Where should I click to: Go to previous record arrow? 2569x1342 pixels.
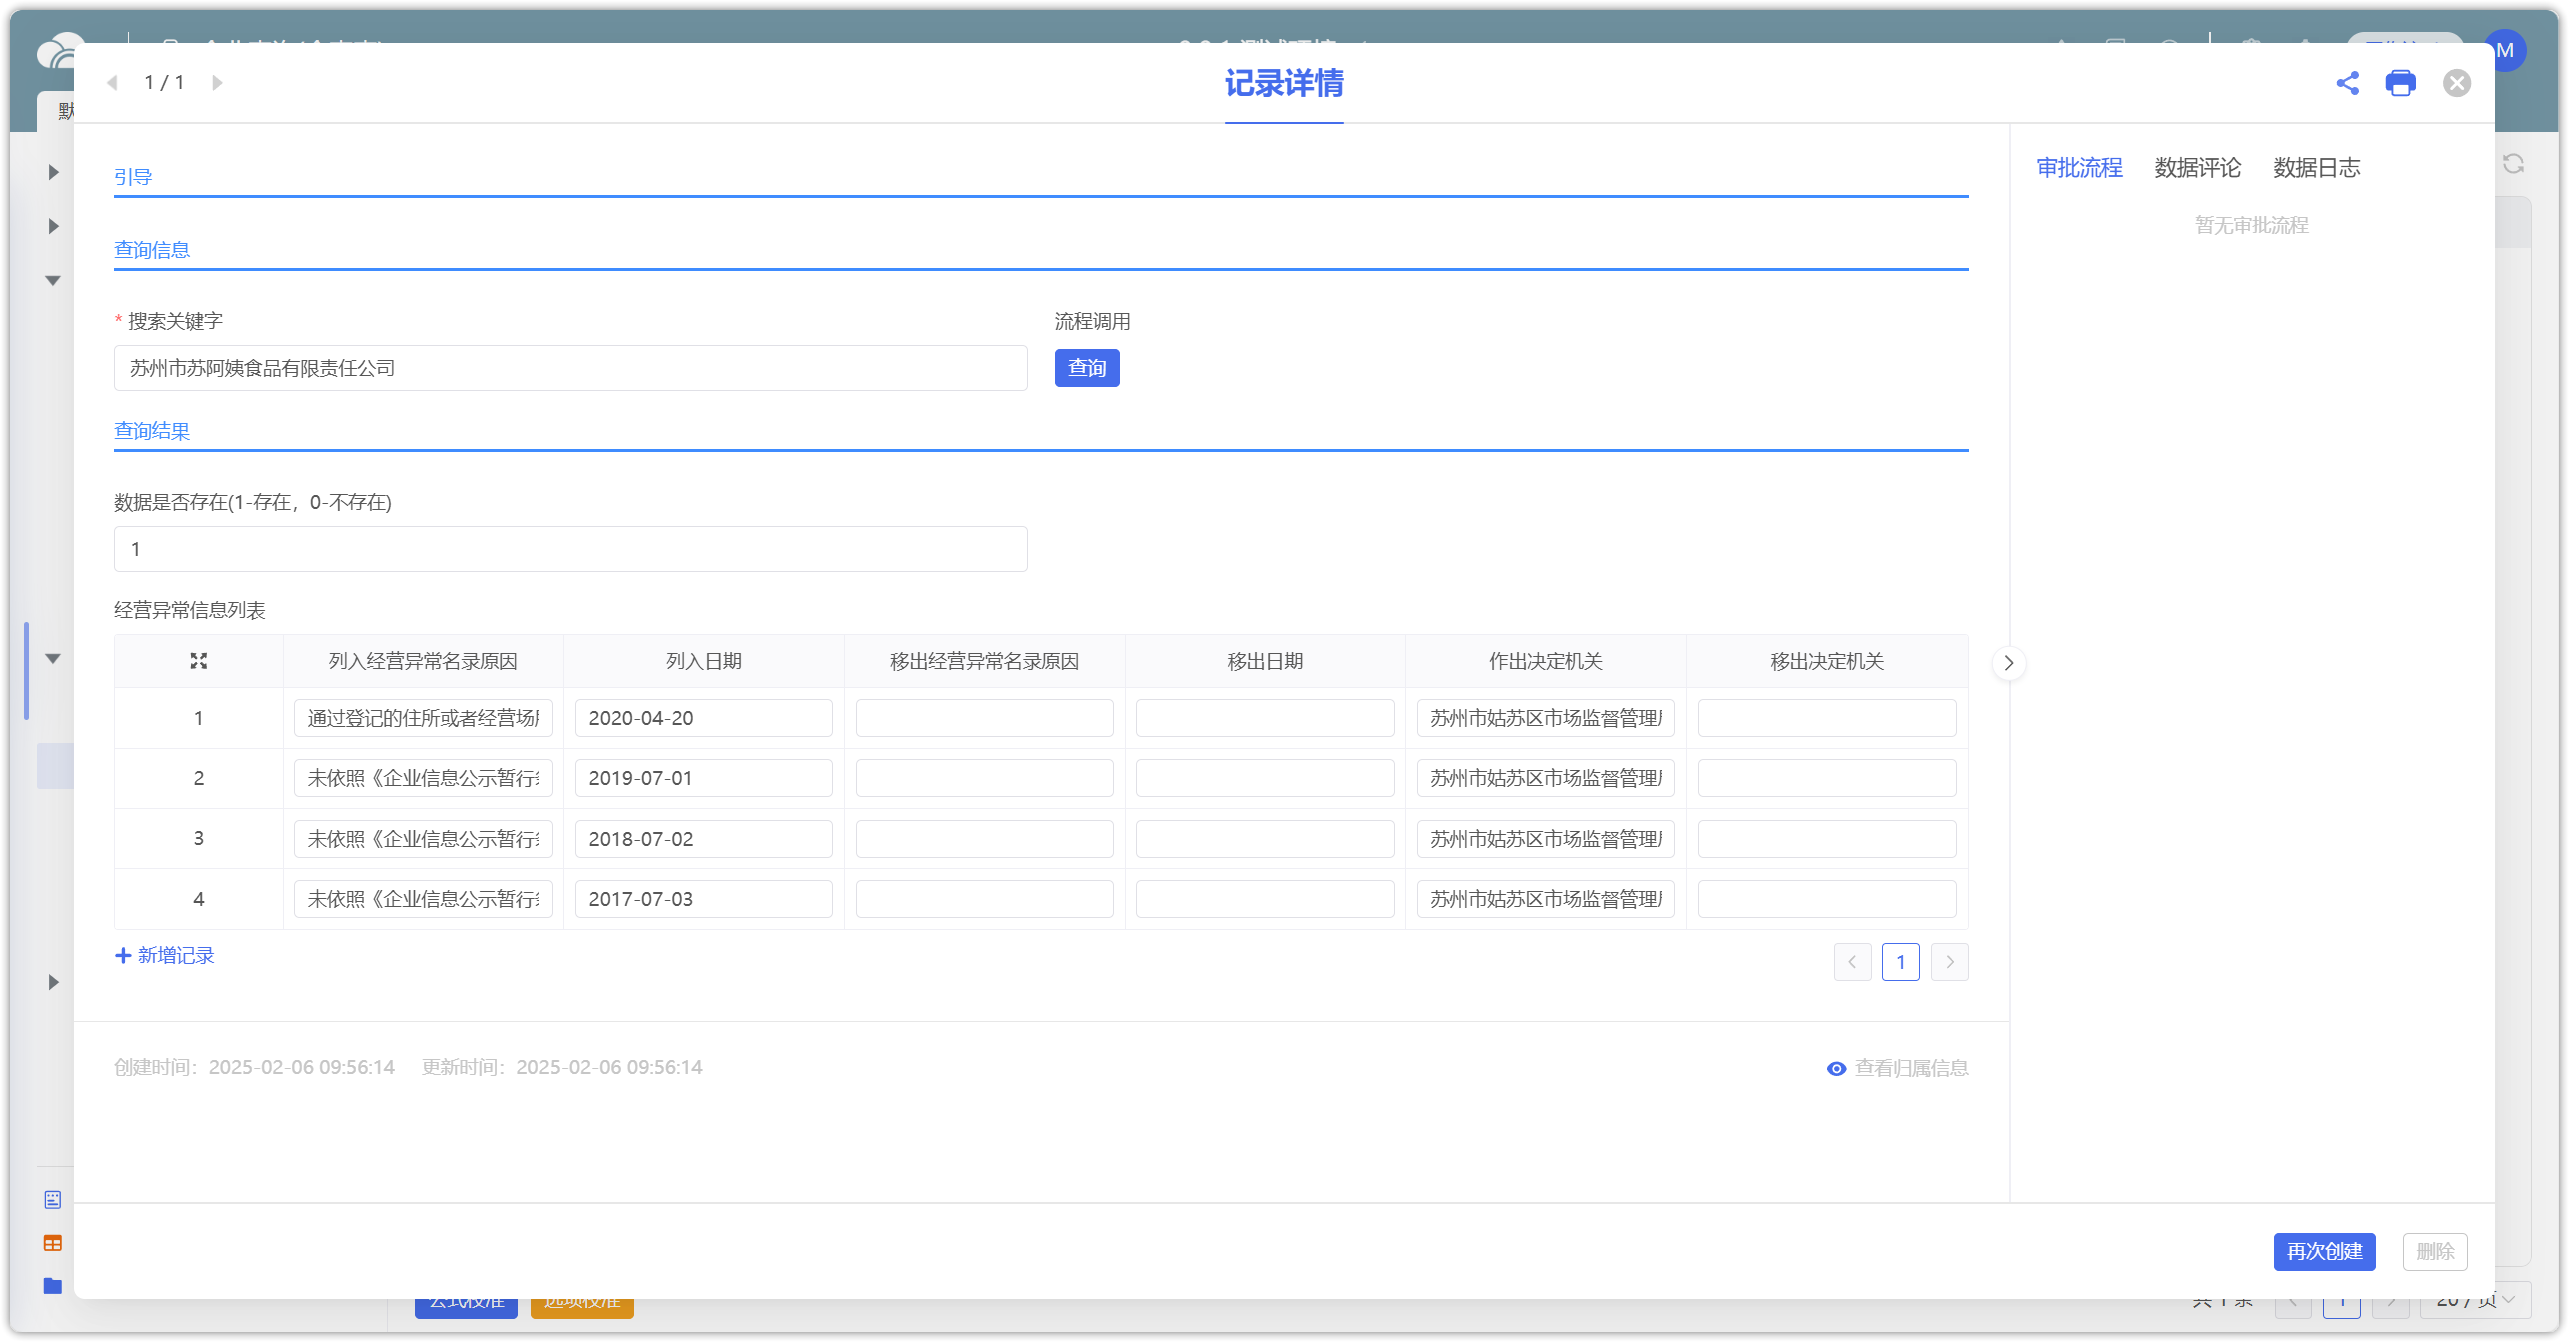tap(113, 83)
